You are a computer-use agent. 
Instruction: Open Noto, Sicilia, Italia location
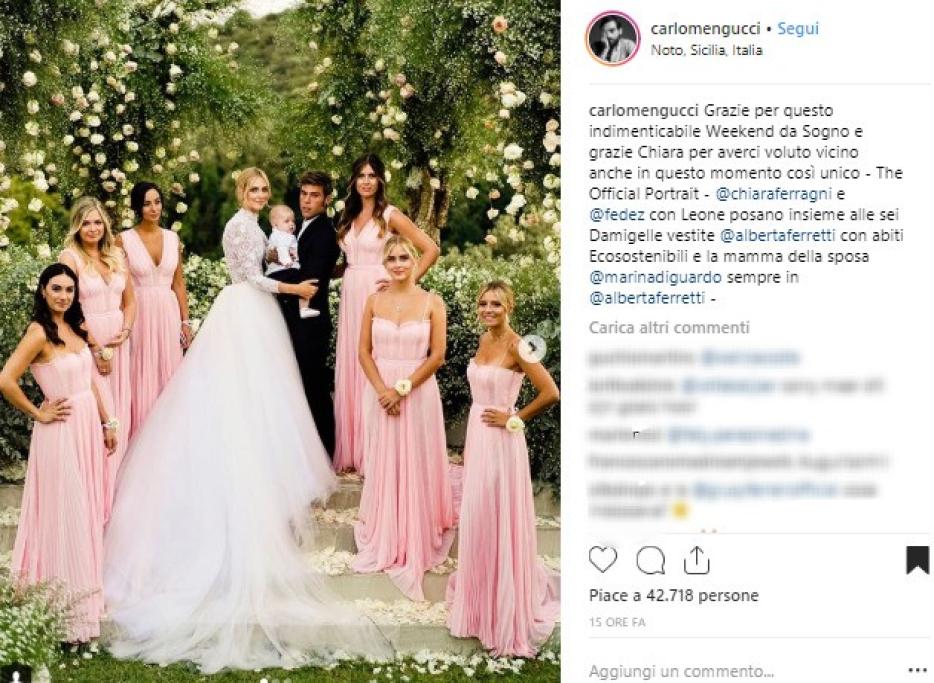[706, 50]
